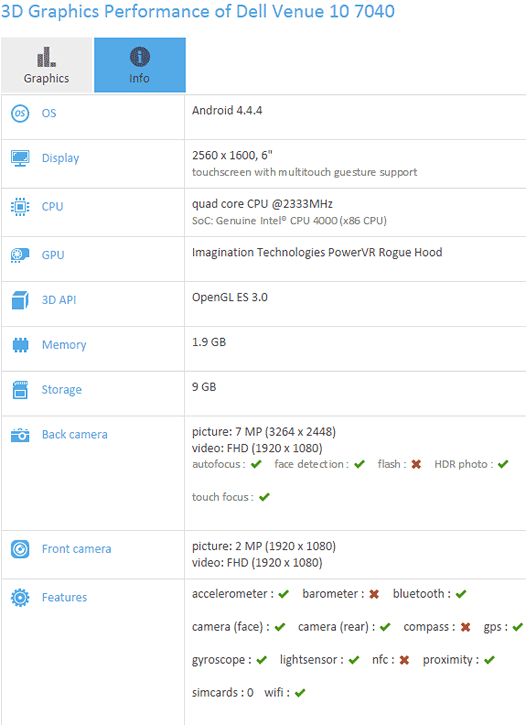The image size is (526, 725).
Task: Click the gps green checkmark
Action: (x=518, y=627)
